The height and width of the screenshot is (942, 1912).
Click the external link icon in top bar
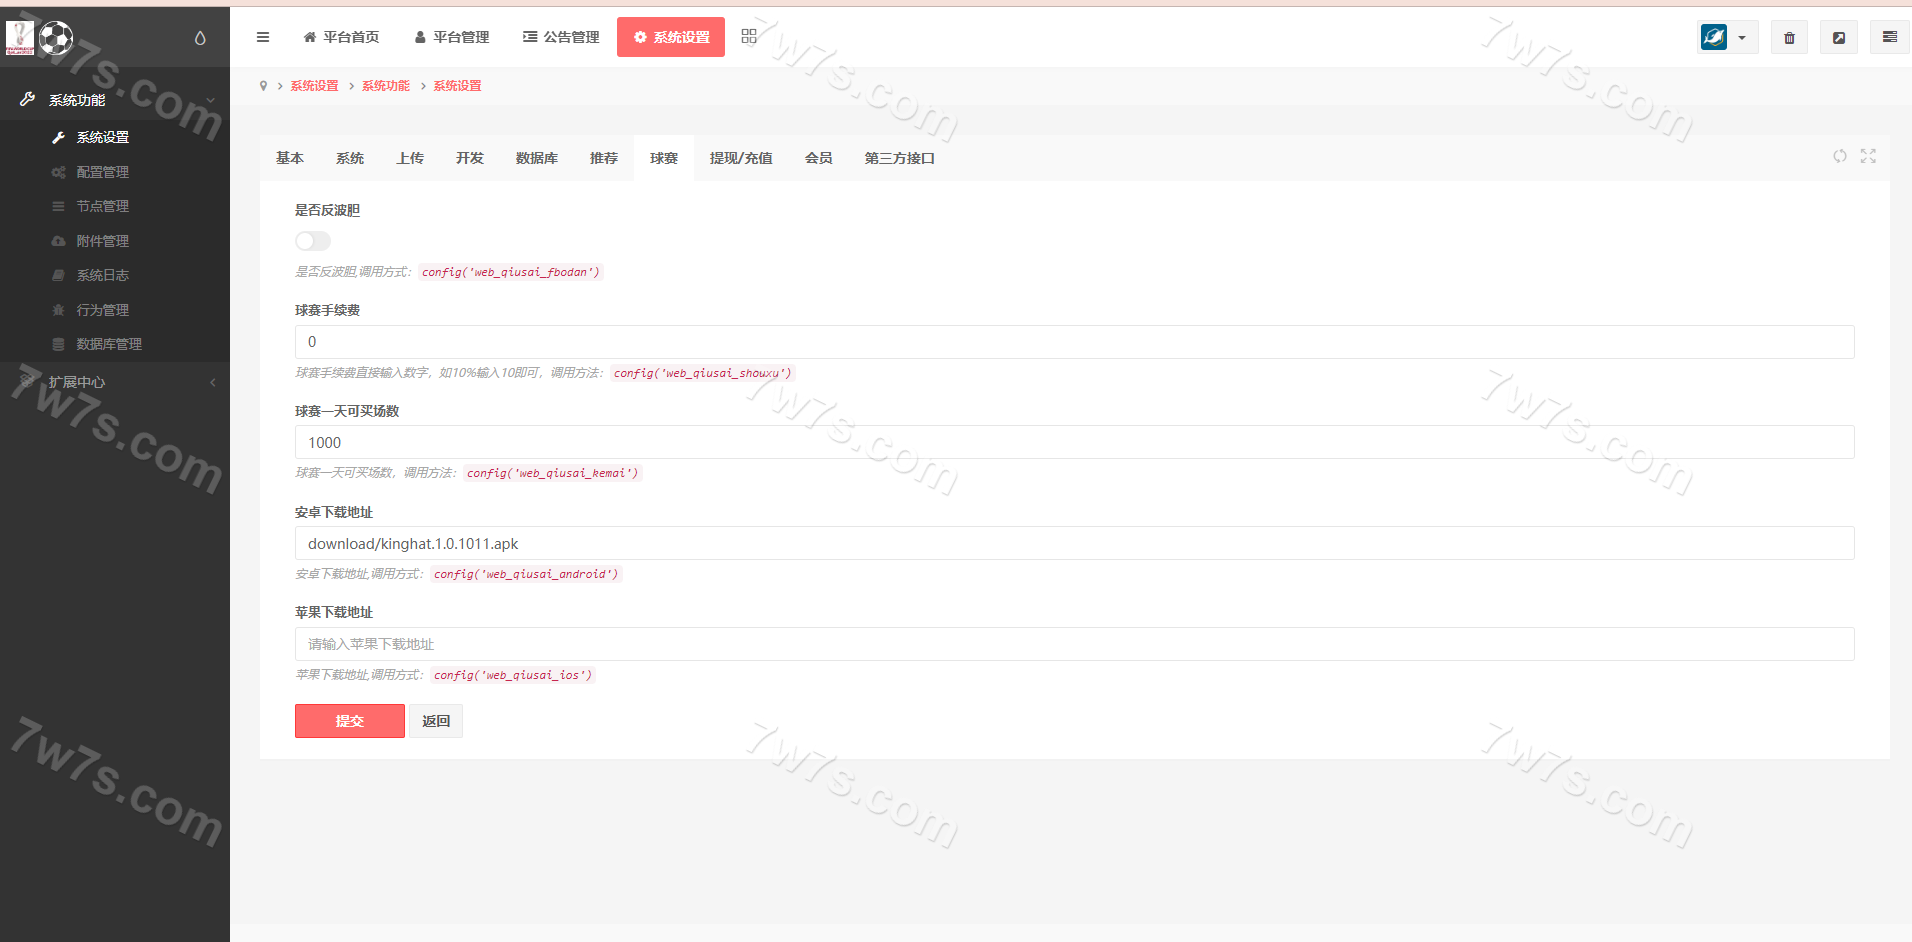point(1838,38)
